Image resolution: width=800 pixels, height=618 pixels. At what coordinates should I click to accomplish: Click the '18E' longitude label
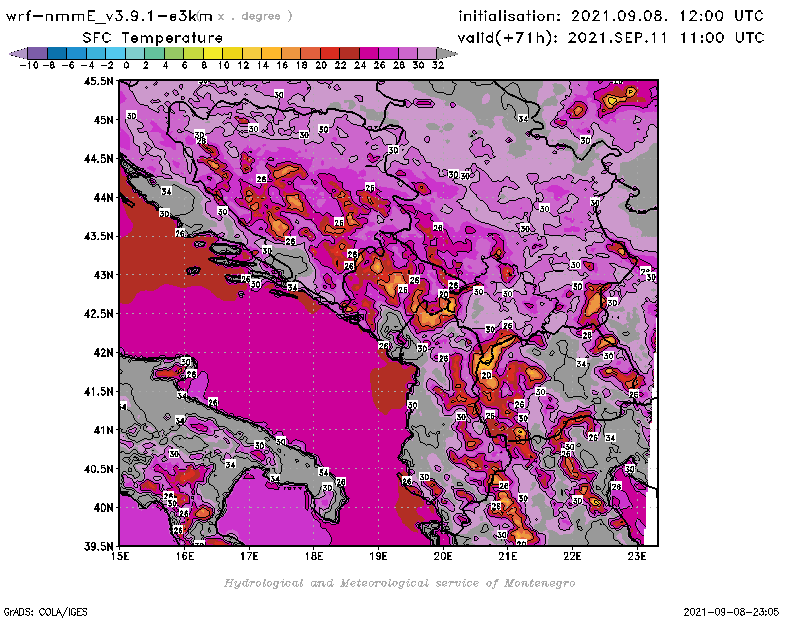tap(314, 556)
